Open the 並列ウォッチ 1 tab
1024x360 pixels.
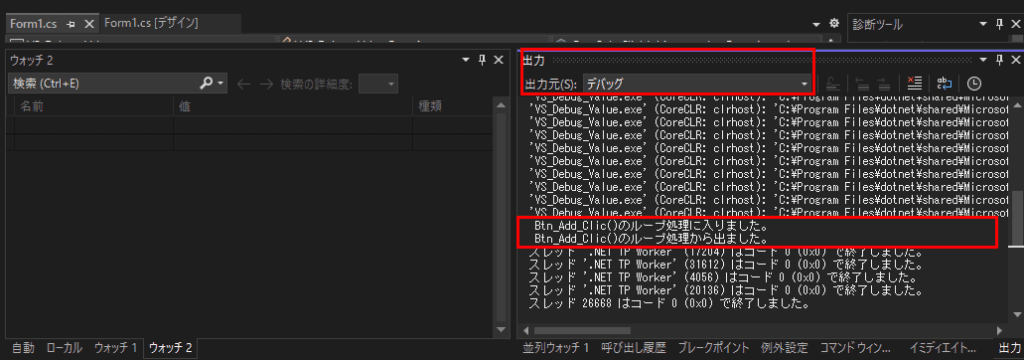point(556,348)
